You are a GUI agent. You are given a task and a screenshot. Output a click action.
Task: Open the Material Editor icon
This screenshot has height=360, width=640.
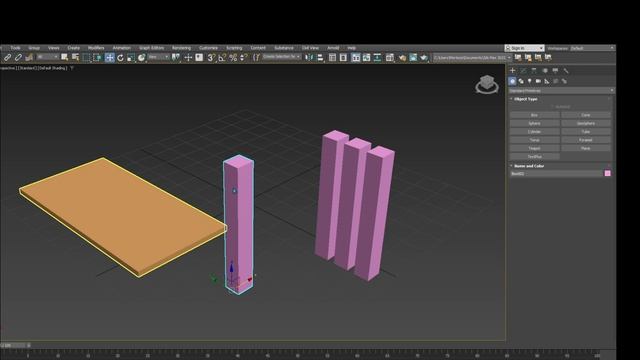(x=390, y=58)
